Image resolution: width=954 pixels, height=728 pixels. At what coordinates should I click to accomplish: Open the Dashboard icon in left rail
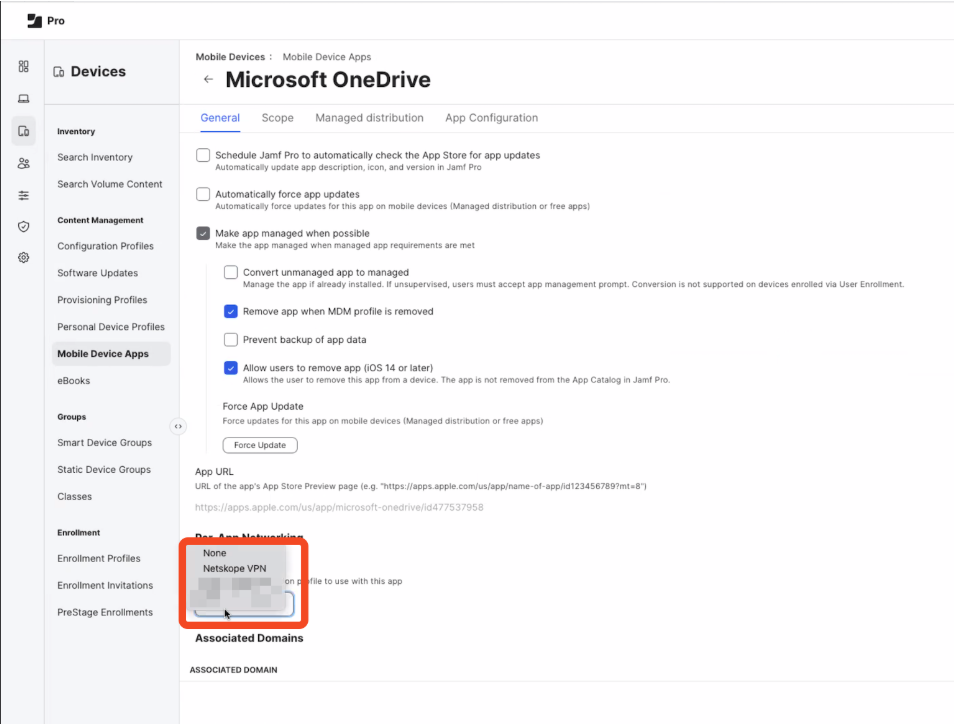[x=24, y=66]
